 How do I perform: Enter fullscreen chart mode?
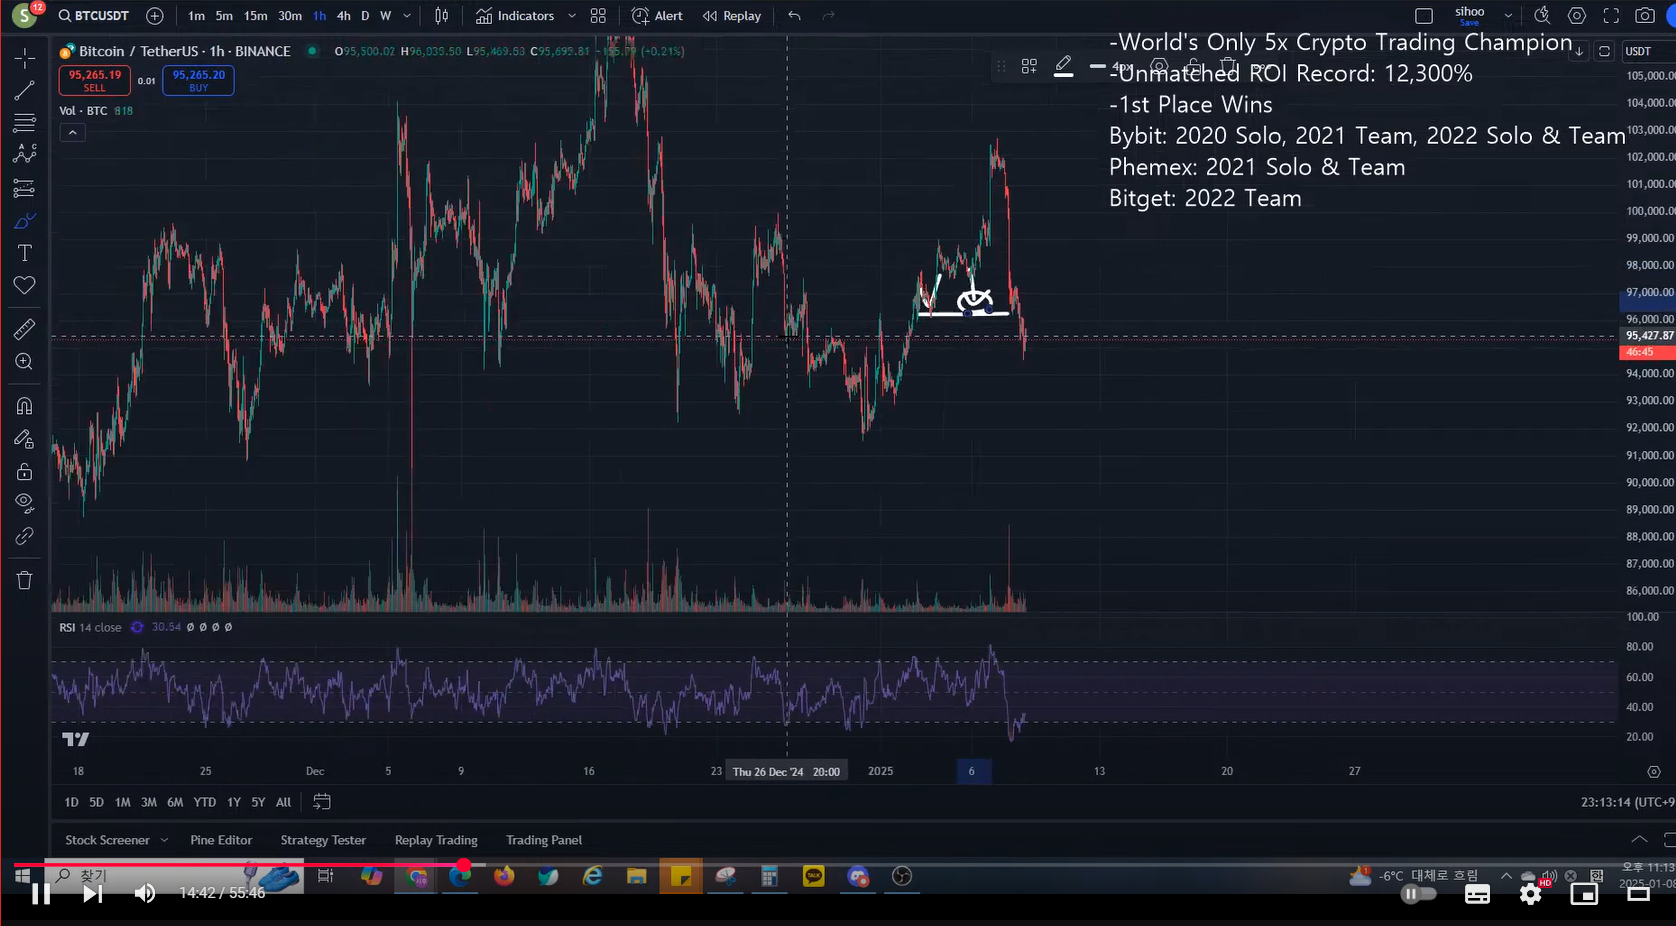coord(1611,16)
